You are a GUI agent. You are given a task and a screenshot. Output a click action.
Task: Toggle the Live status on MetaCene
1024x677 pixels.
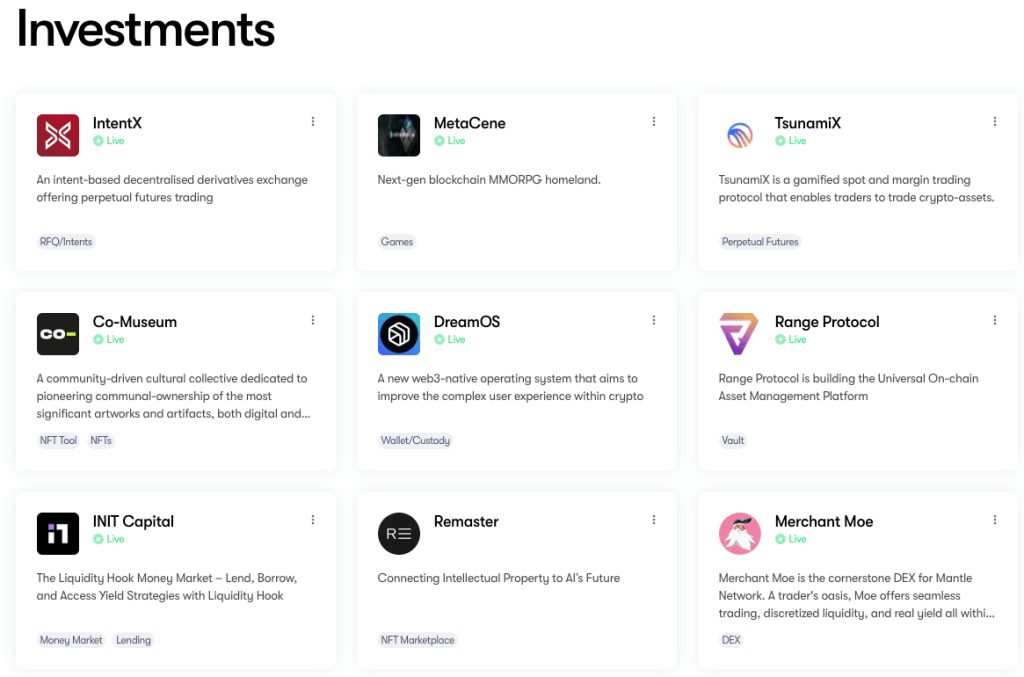pos(450,141)
